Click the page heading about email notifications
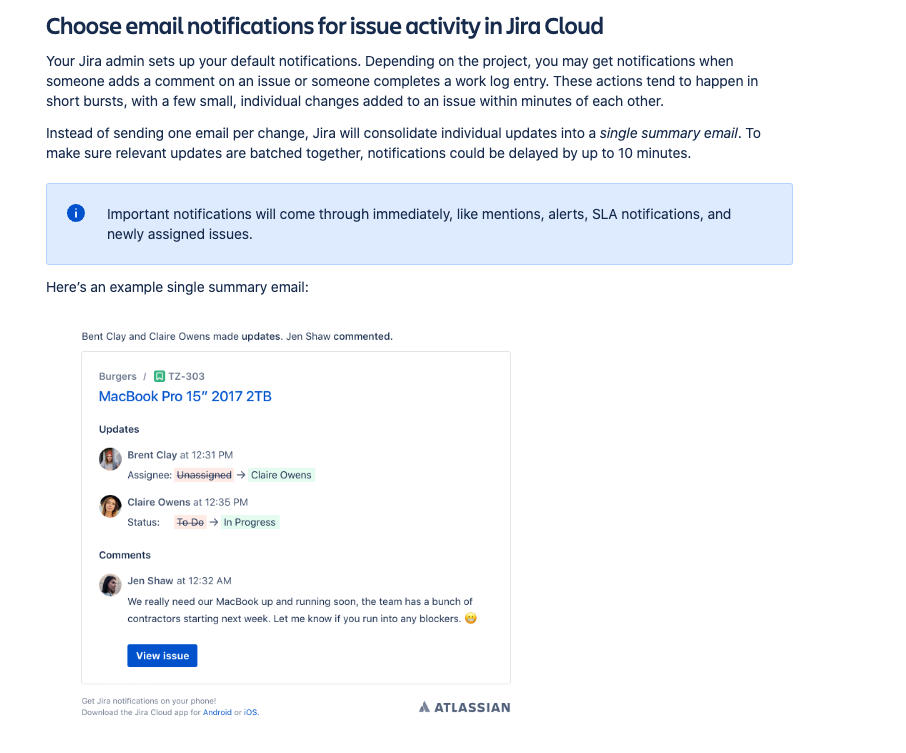This screenshot has height=753, width=906. pos(325,27)
